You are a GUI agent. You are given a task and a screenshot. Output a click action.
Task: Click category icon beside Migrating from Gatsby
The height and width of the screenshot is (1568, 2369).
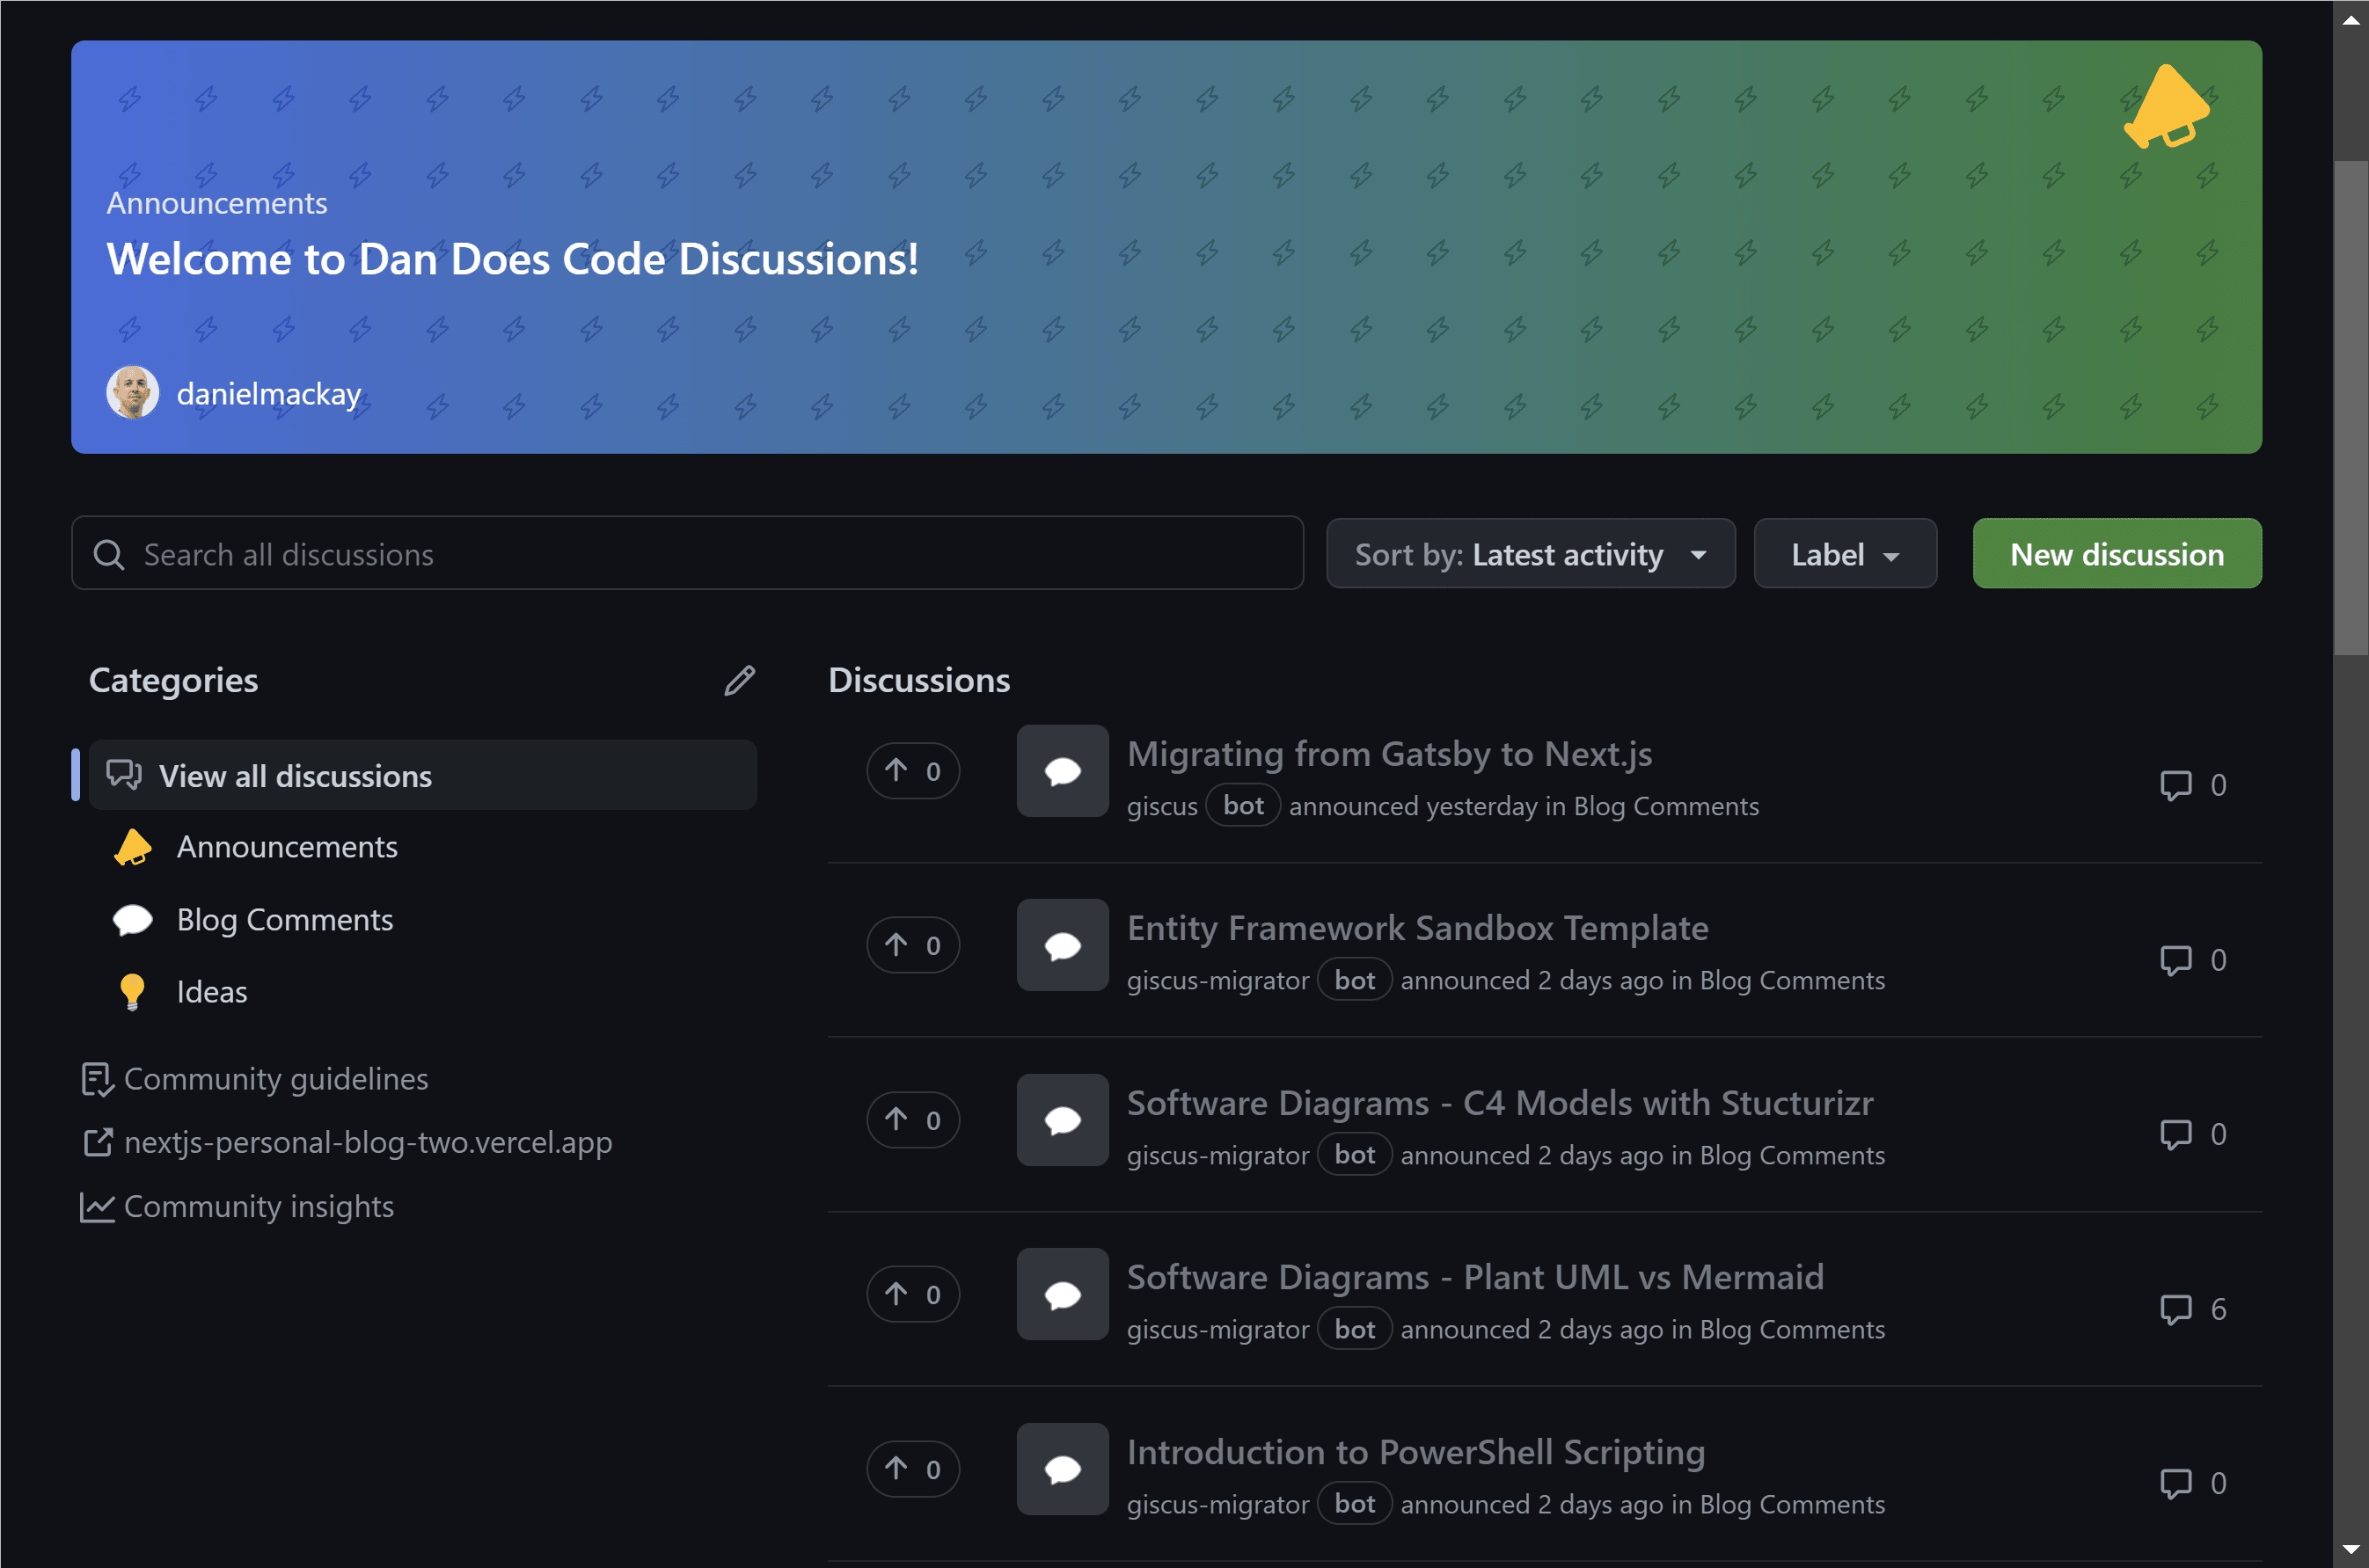tap(1063, 771)
